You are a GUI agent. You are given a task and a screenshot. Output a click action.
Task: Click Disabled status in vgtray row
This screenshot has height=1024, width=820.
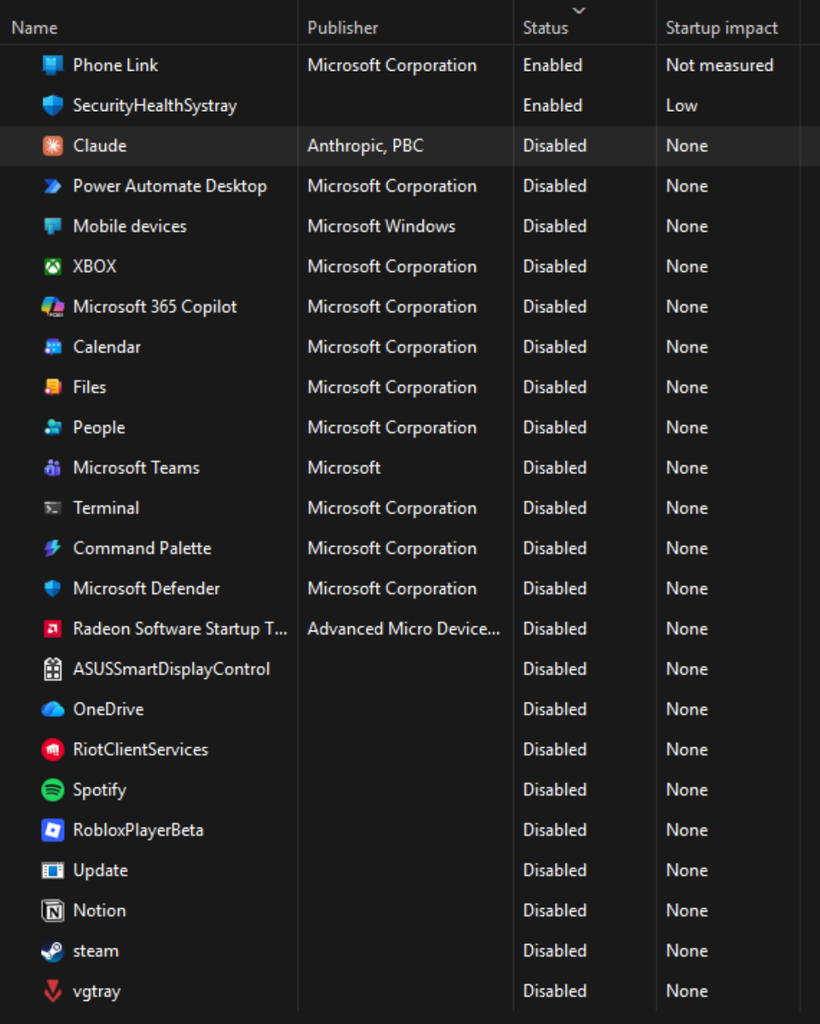[555, 991]
